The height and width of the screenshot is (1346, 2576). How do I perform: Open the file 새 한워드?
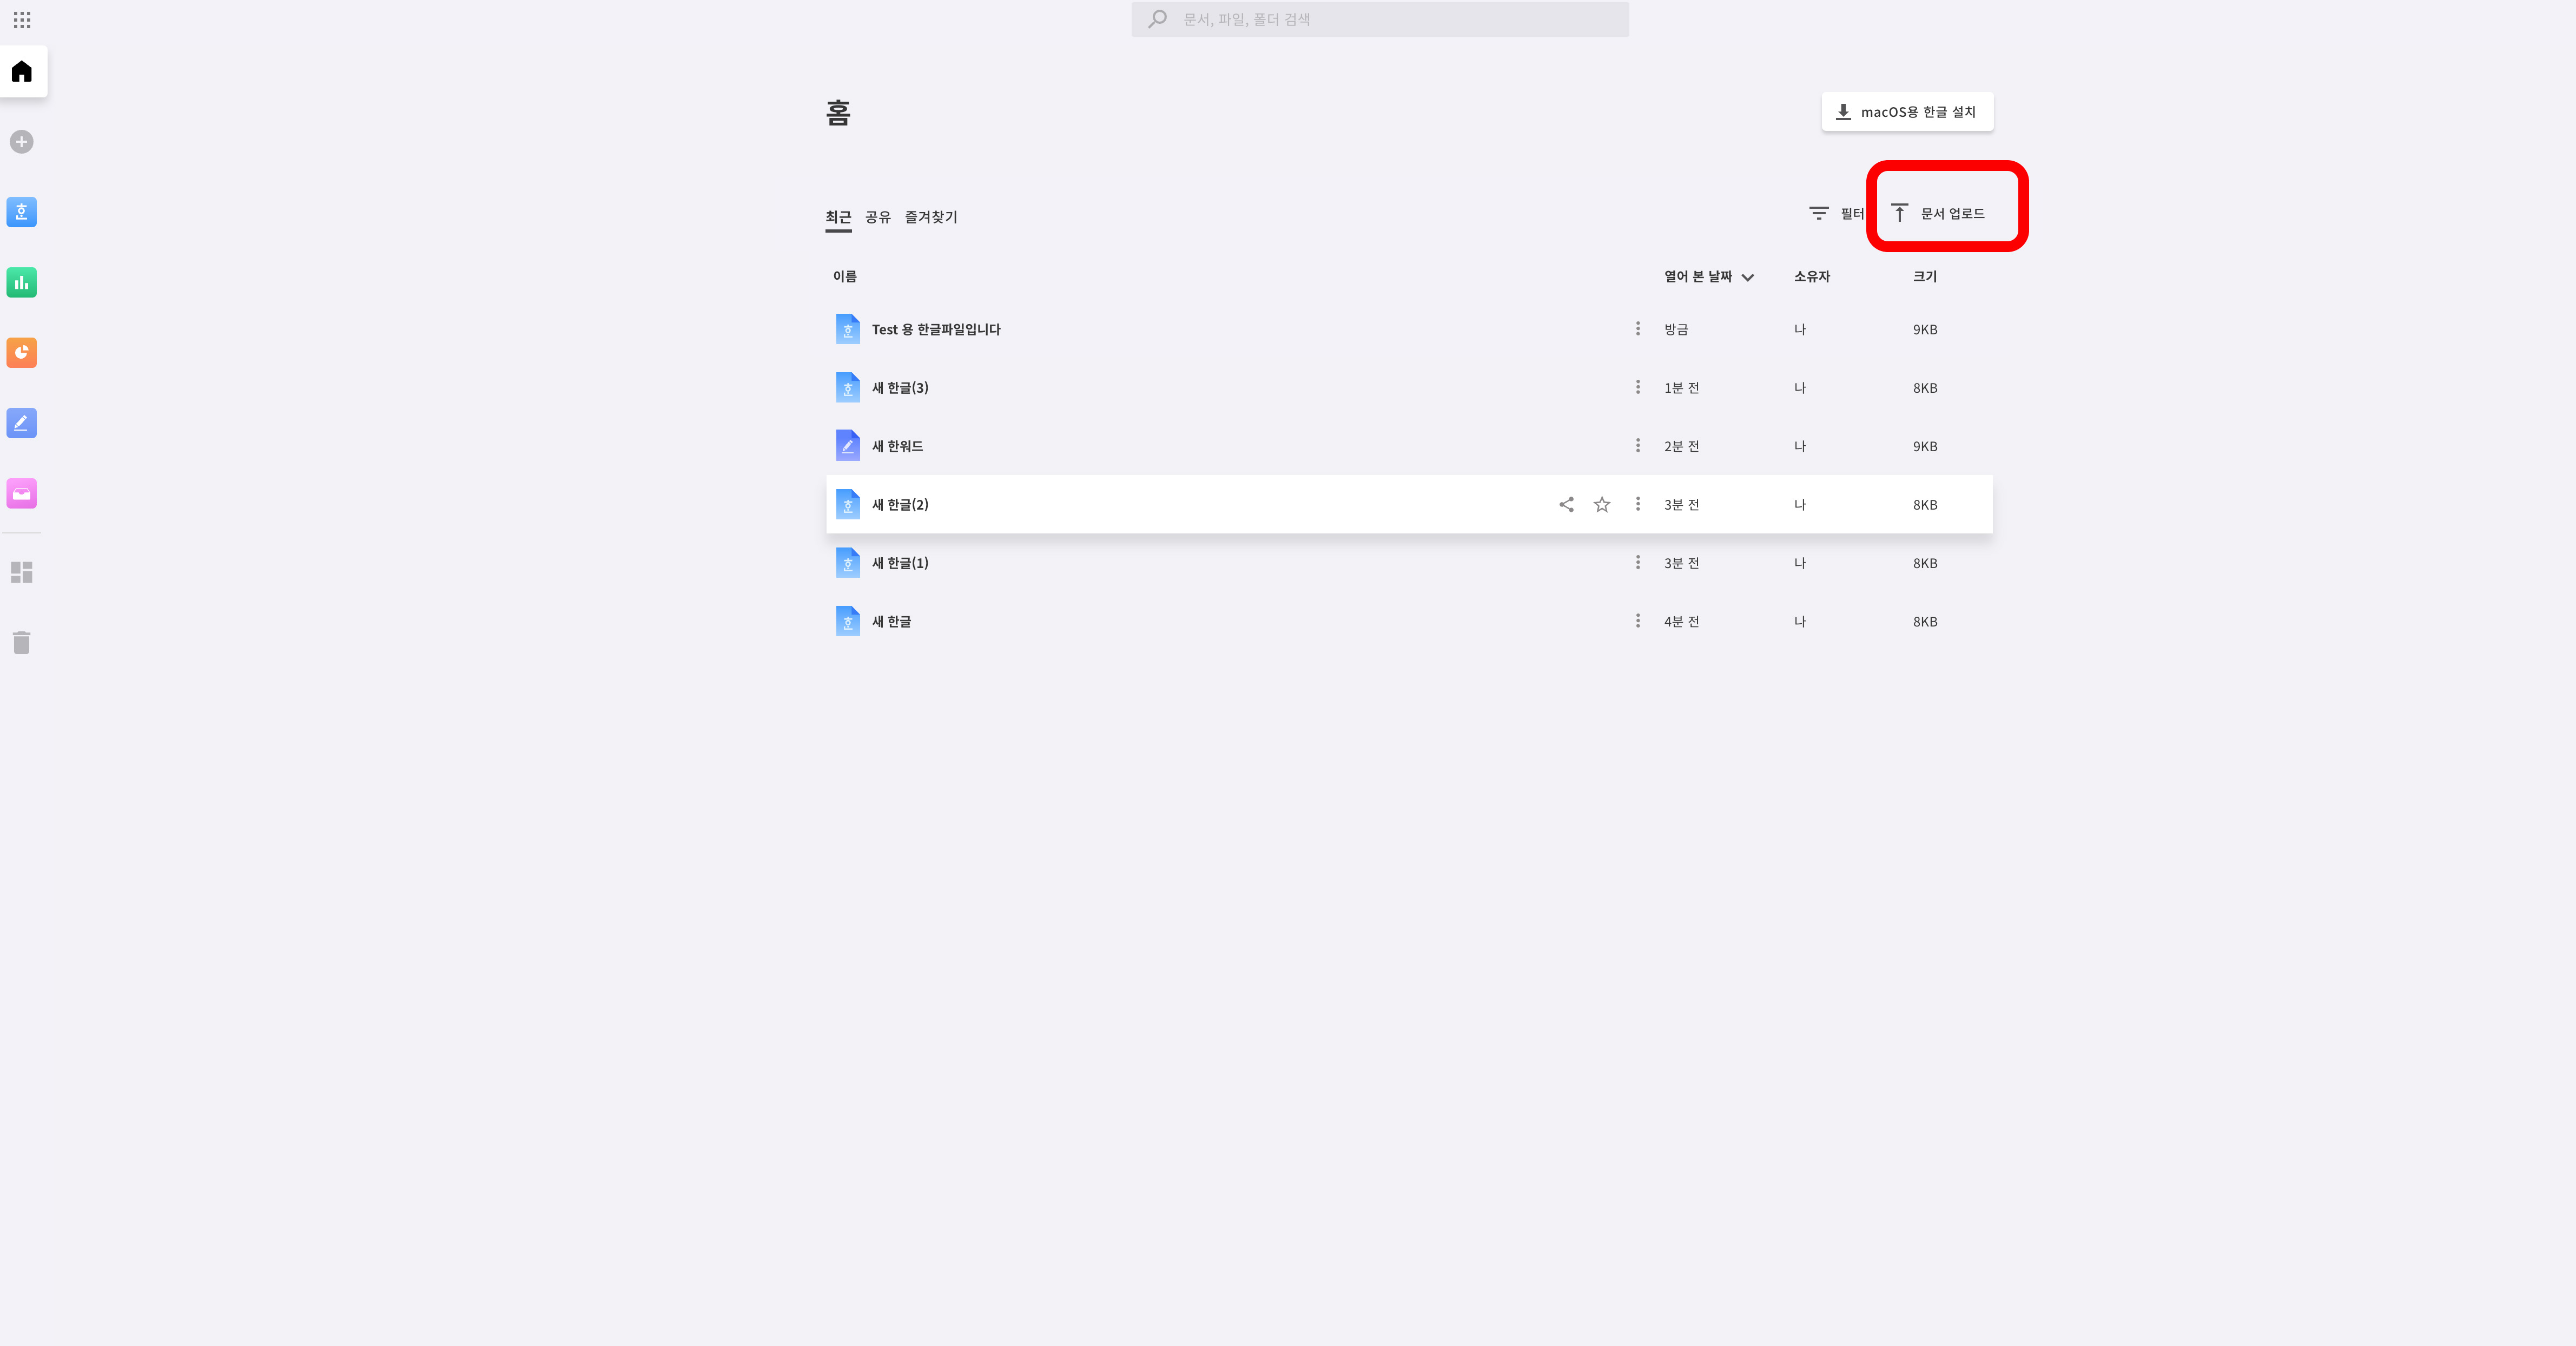point(897,446)
